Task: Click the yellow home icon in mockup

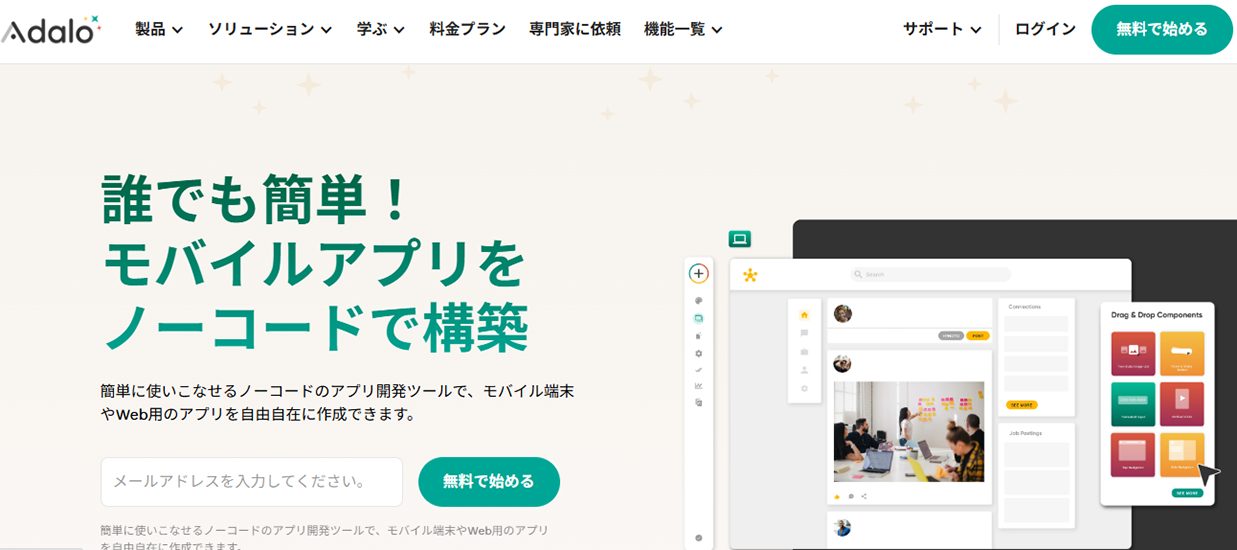Action: point(804,315)
